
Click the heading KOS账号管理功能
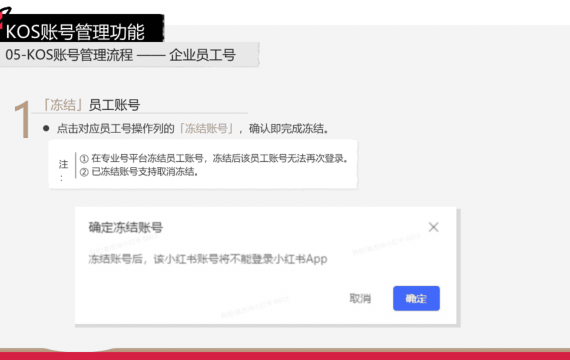[x=75, y=32]
